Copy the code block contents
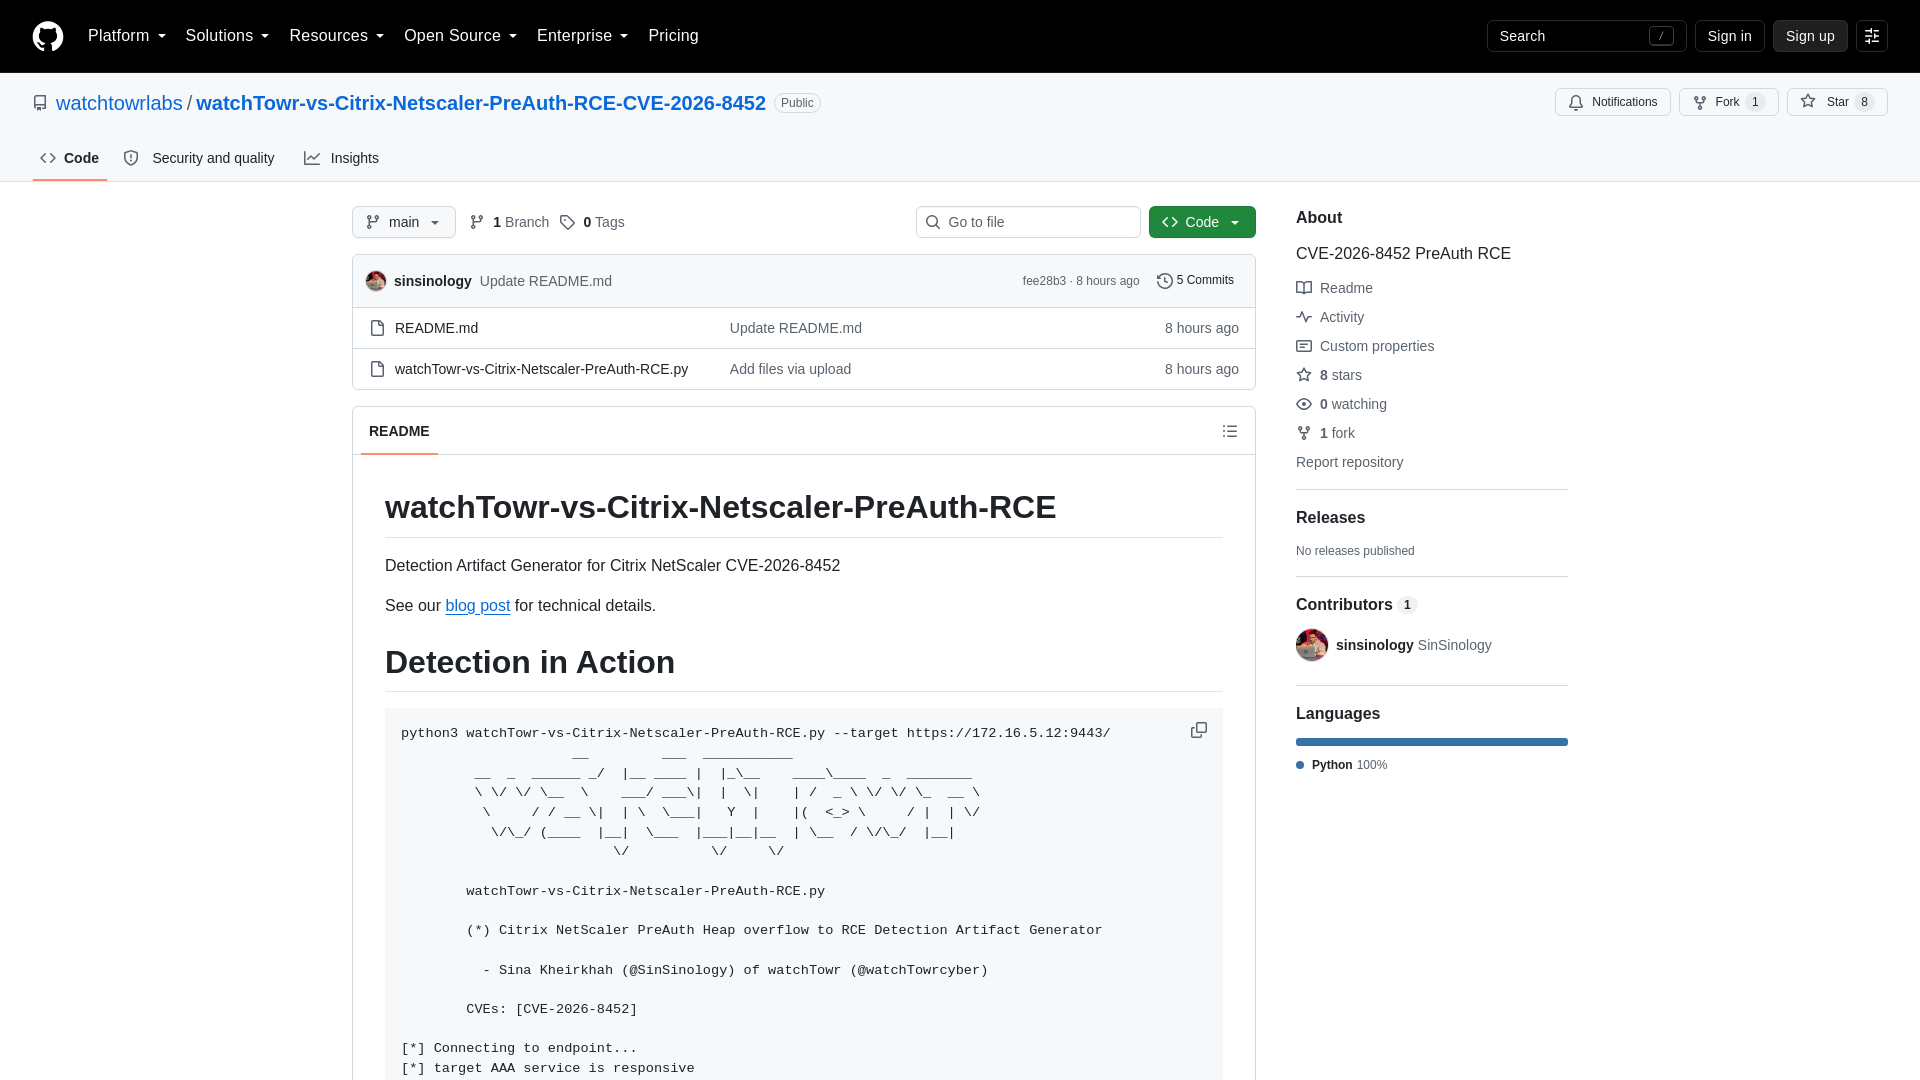This screenshot has height=1080, width=1920. pyautogui.click(x=1199, y=731)
